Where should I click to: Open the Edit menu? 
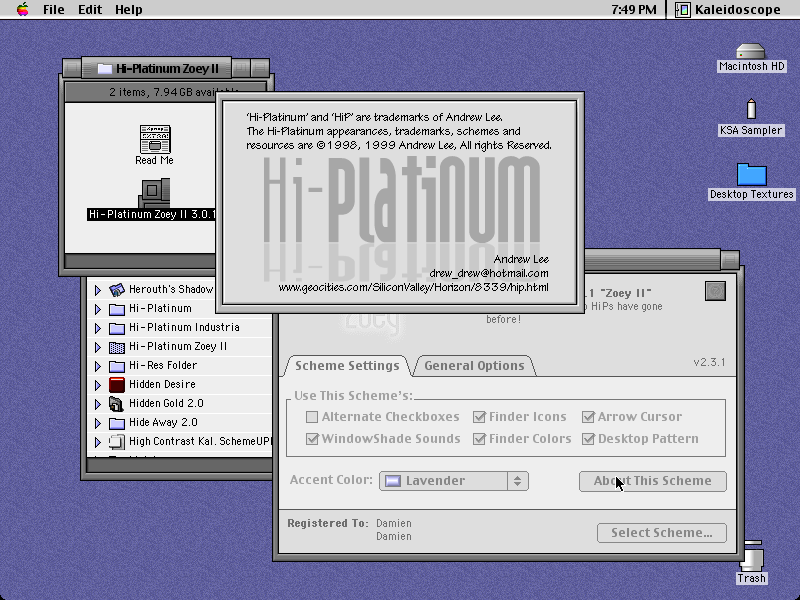click(x=90, y=9)
